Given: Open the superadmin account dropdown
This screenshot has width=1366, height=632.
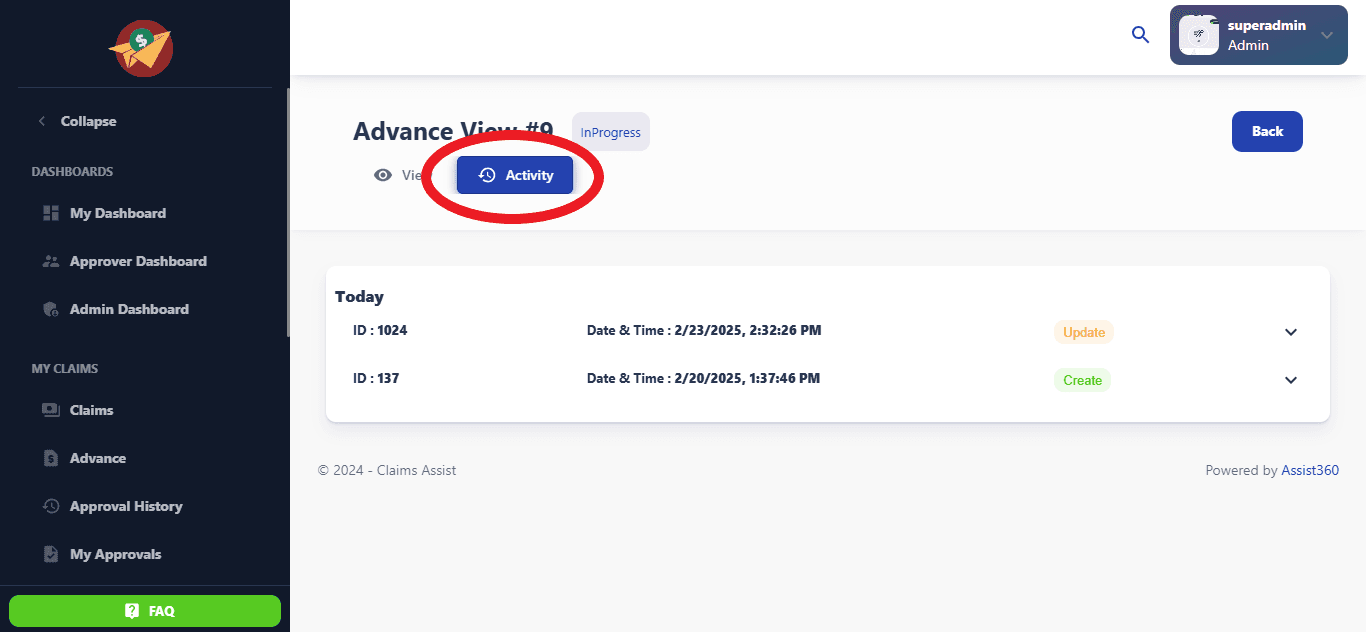Looking at the screenshot, I should pyautogui.click(x=1327, y=35).
